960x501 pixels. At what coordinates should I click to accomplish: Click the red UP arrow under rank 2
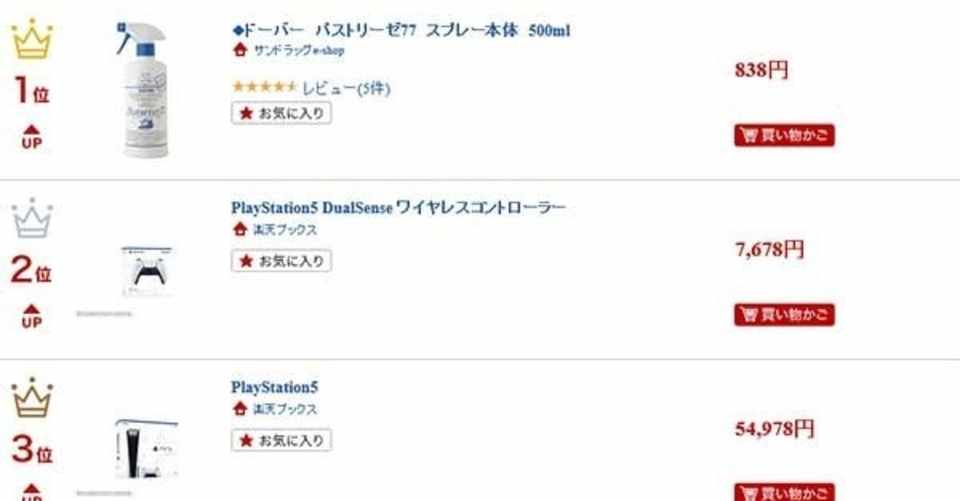tap(31, 315)
